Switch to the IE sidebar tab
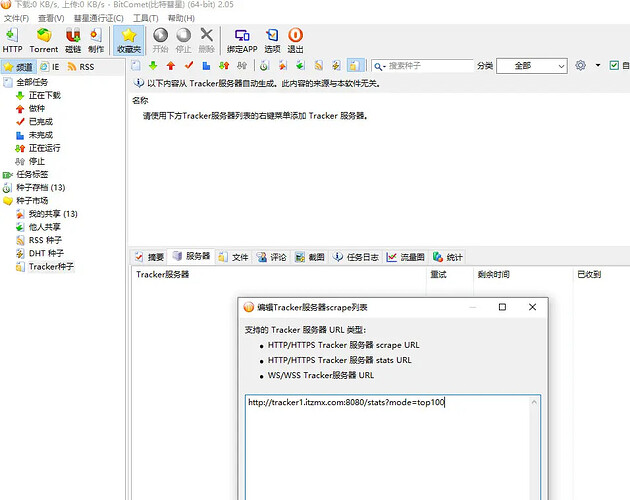The image size is (630, 500). click(50, 67)
